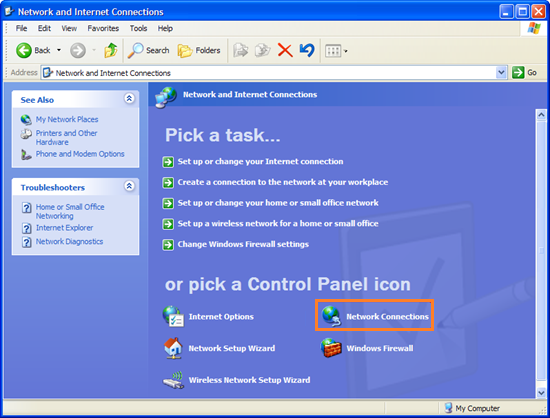This screenshot has width=550, height=418.
Task: Click the red Delete X icon
Action: coord(285,50)
